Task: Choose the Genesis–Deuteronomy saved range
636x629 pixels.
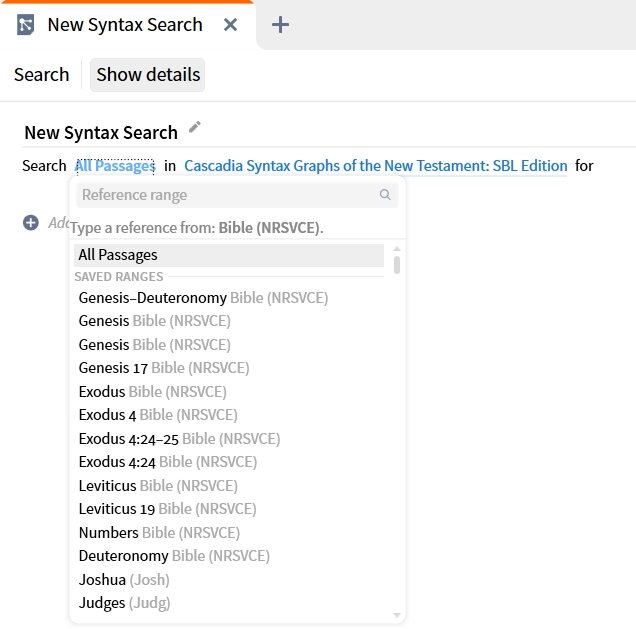Action: (x=229, y=298)
